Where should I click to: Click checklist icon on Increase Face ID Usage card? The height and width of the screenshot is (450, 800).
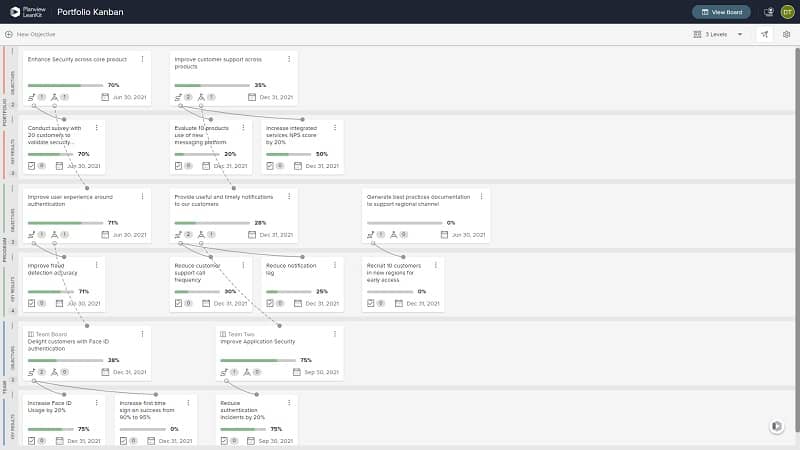coord(32,441)
